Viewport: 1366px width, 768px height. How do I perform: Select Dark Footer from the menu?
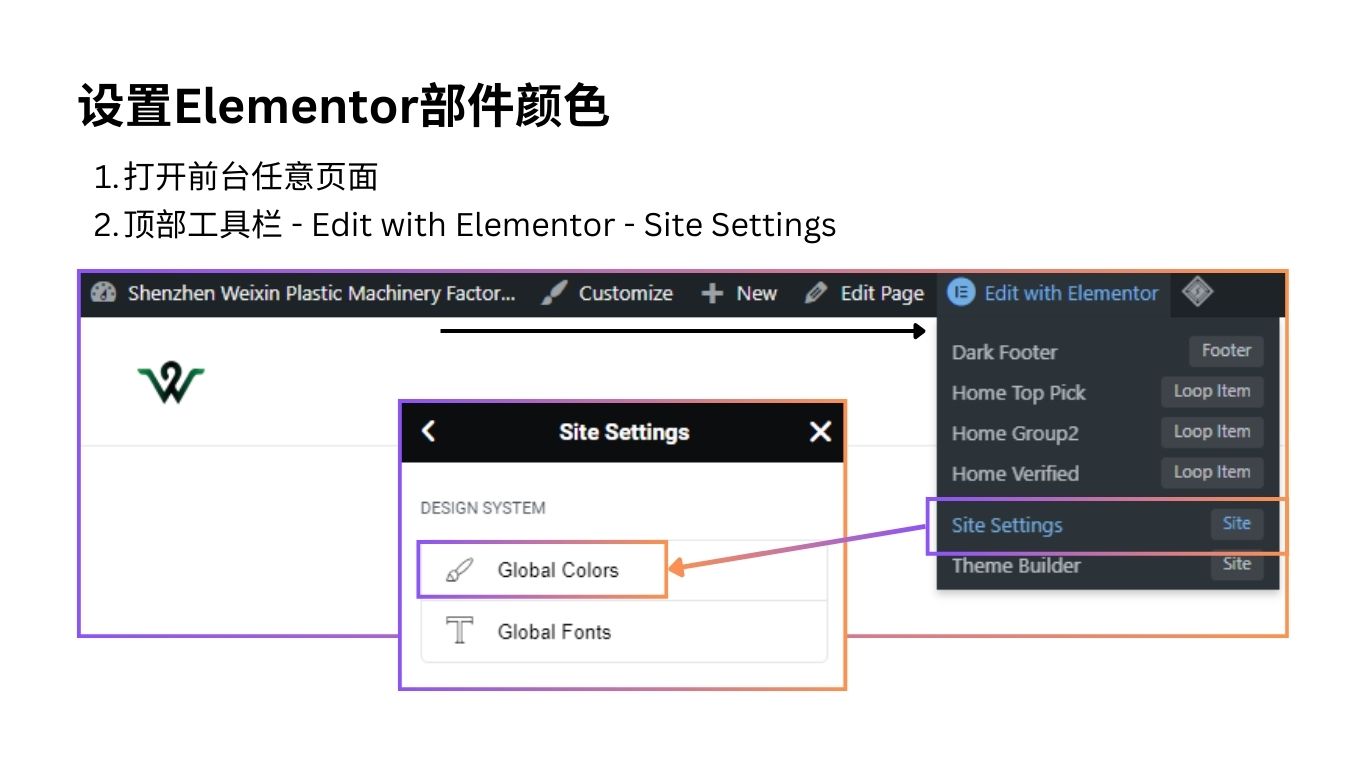[x=1004, y=352]
